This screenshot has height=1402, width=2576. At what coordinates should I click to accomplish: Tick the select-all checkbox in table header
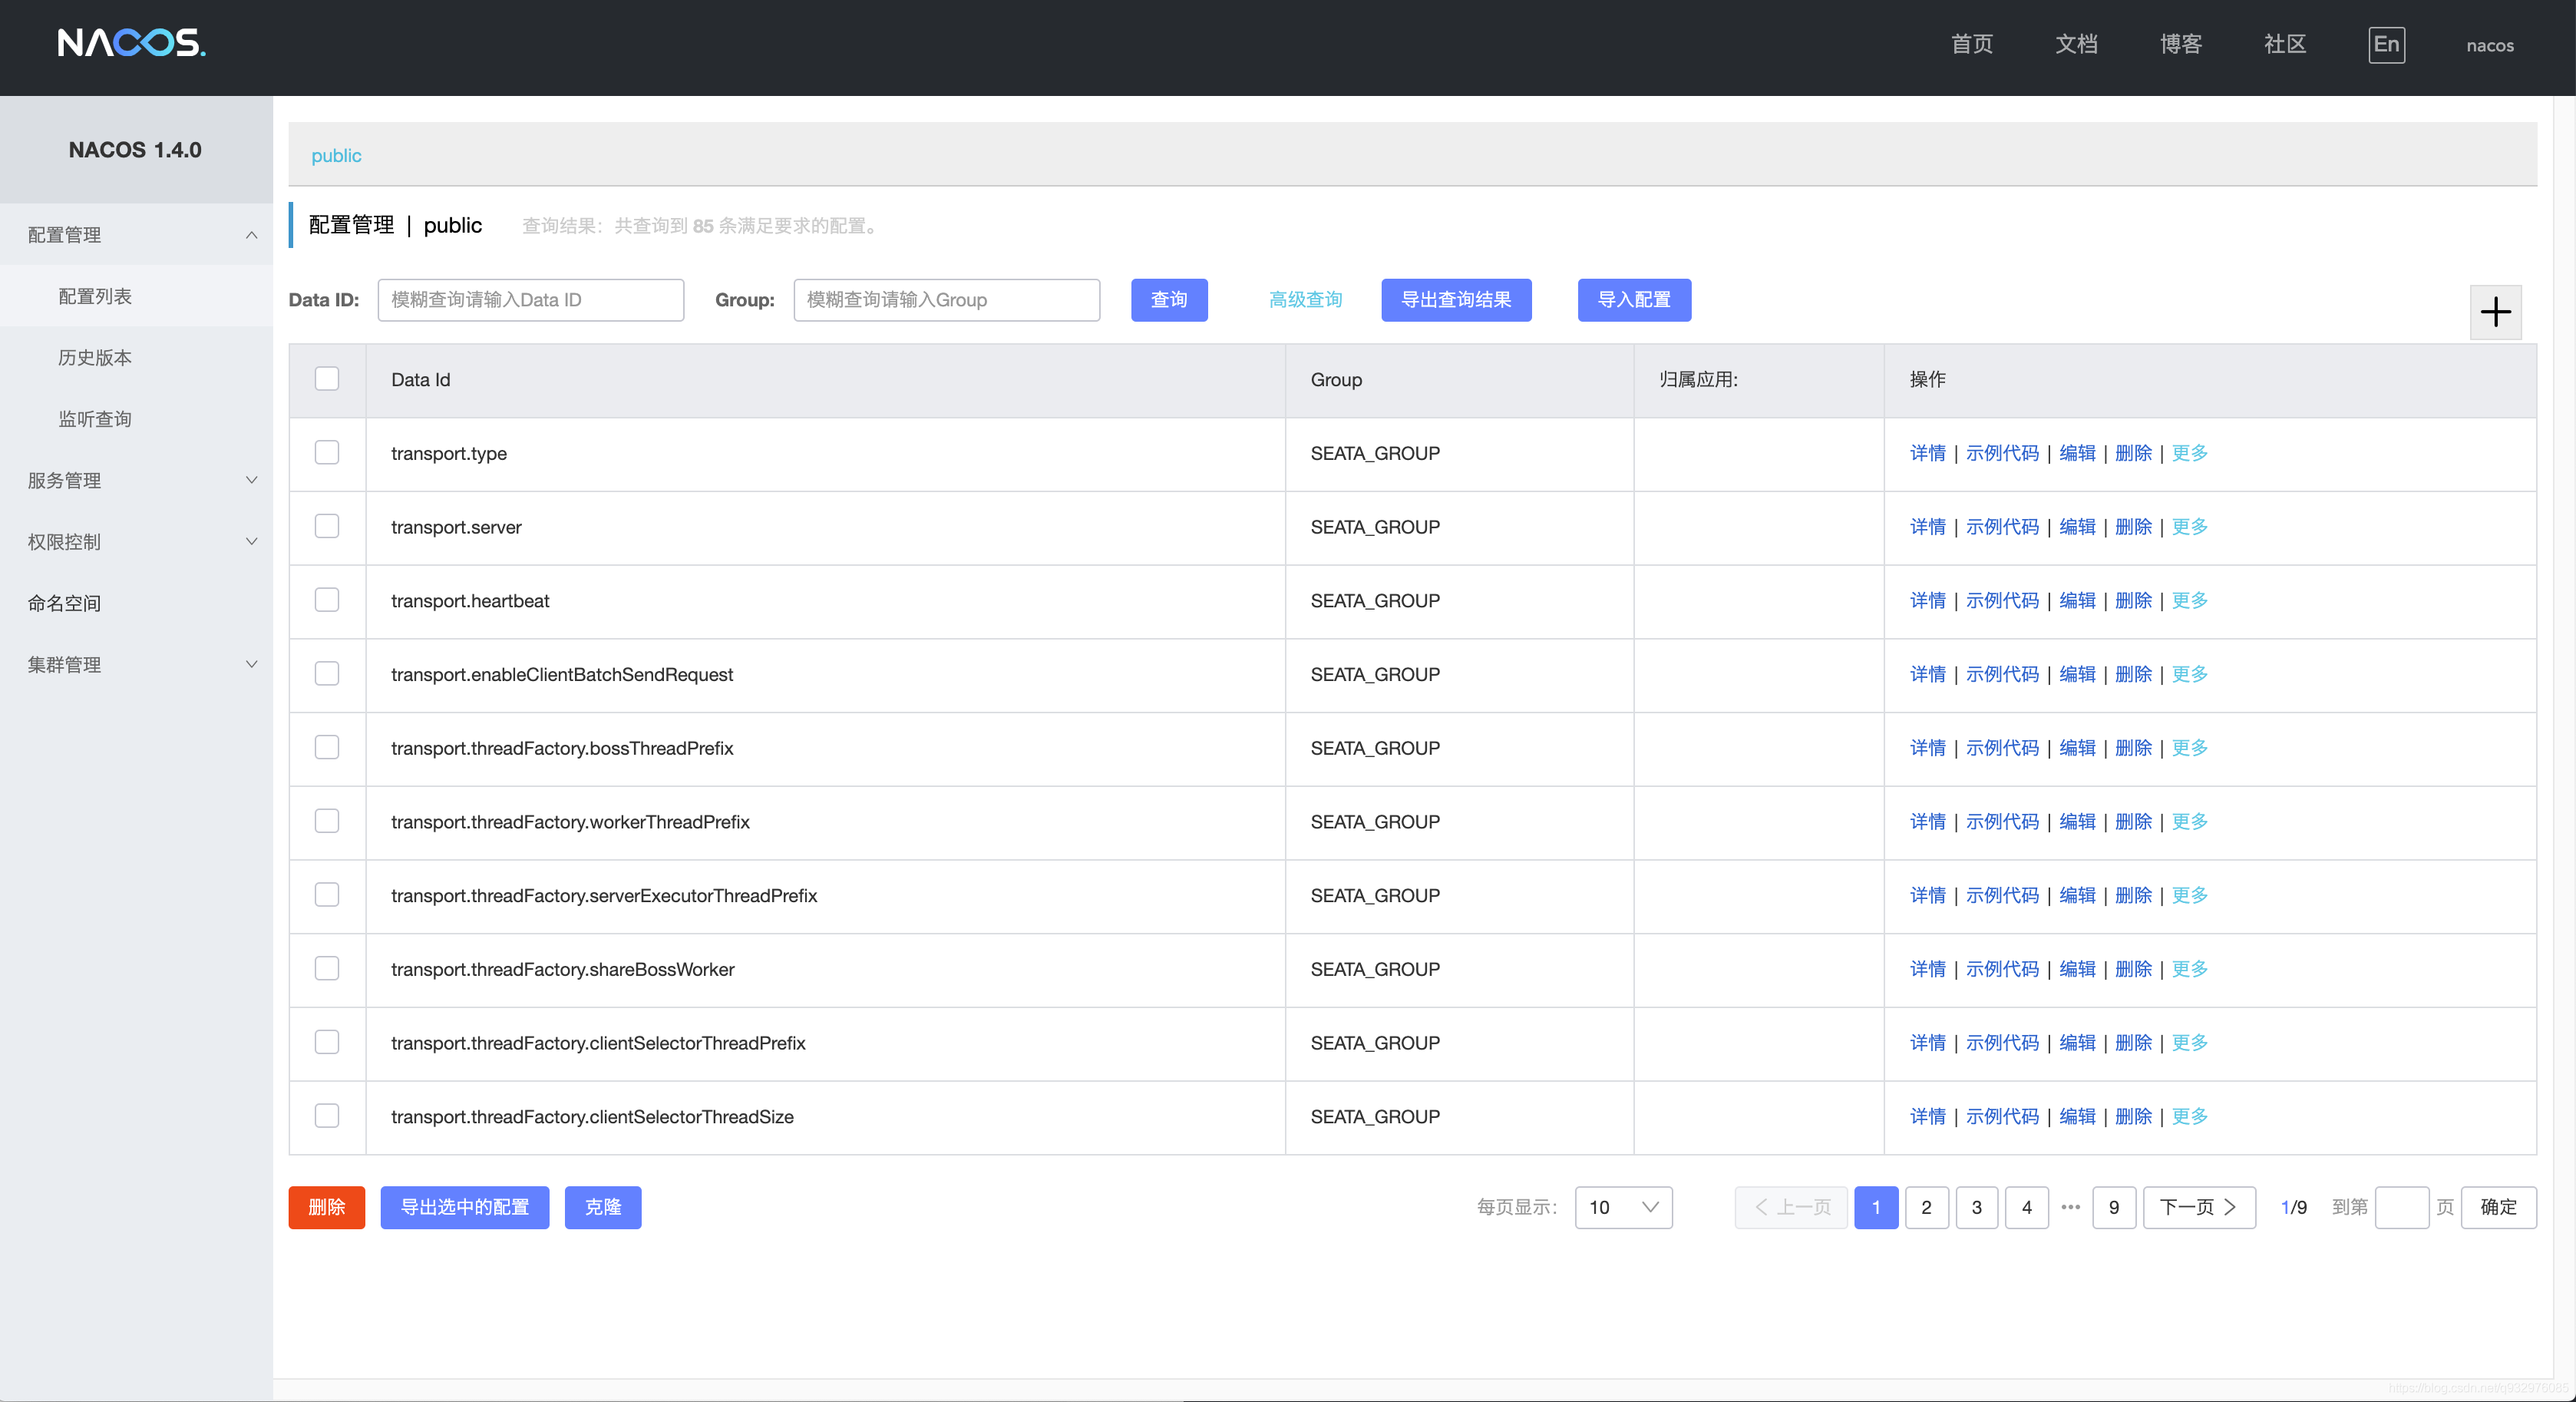[x=327, y=379]
